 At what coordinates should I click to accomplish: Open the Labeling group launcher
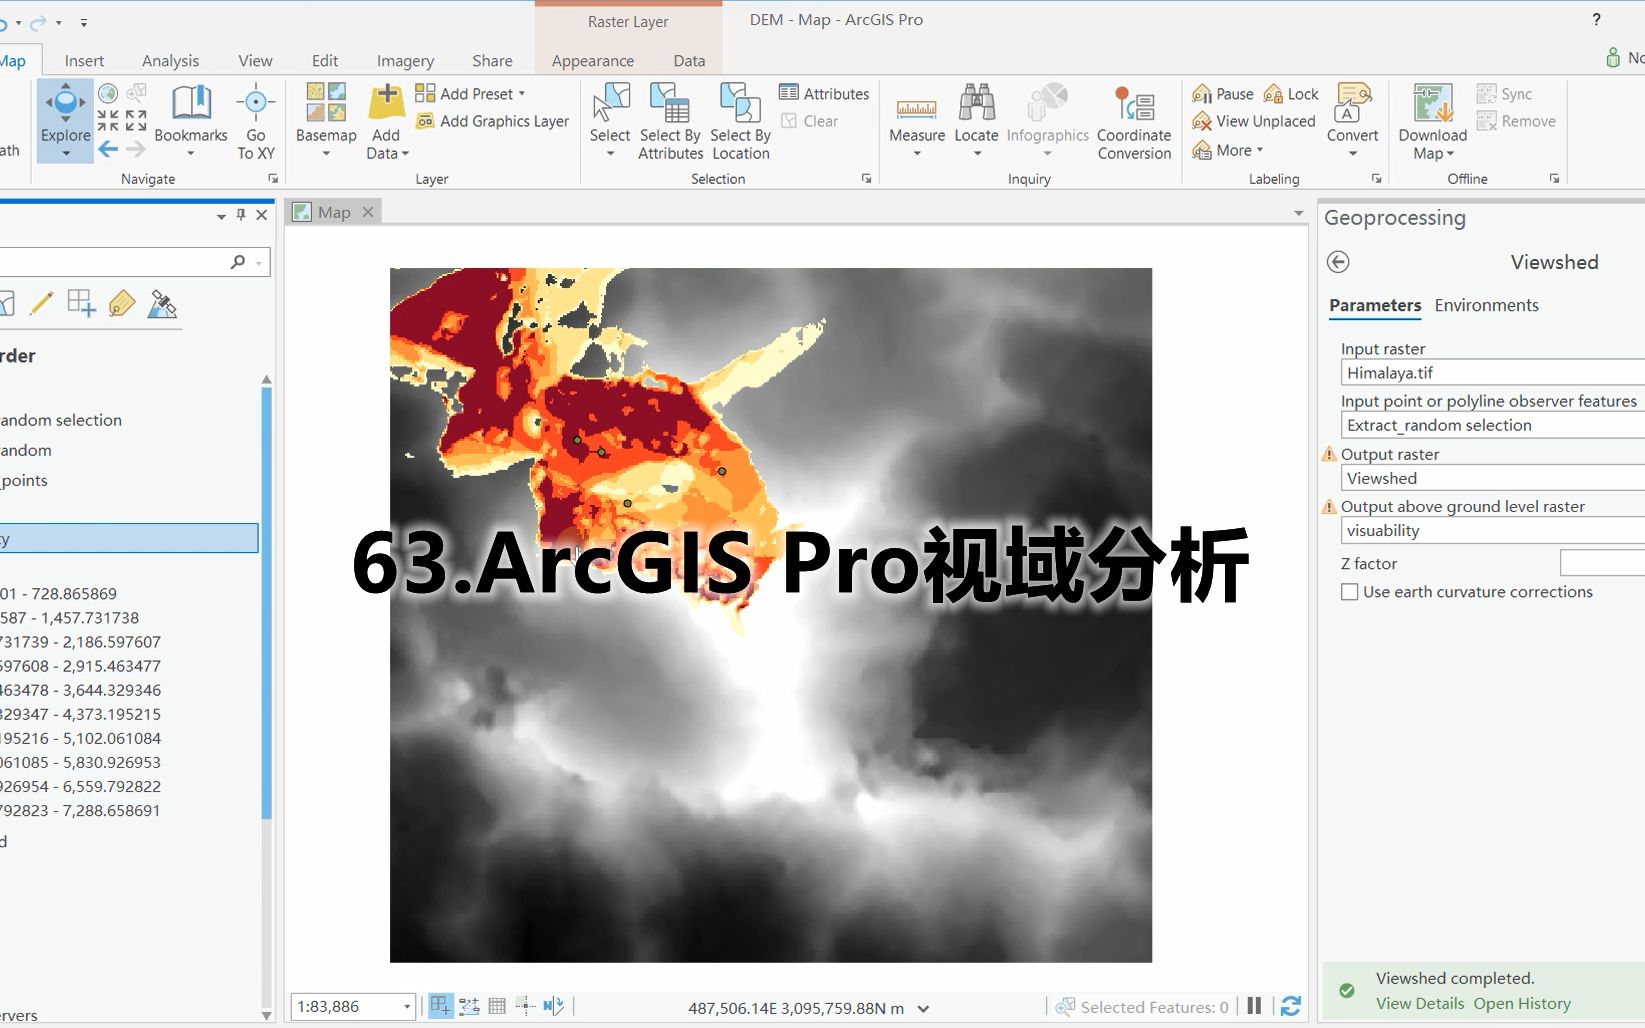(x=1377, y=179)
